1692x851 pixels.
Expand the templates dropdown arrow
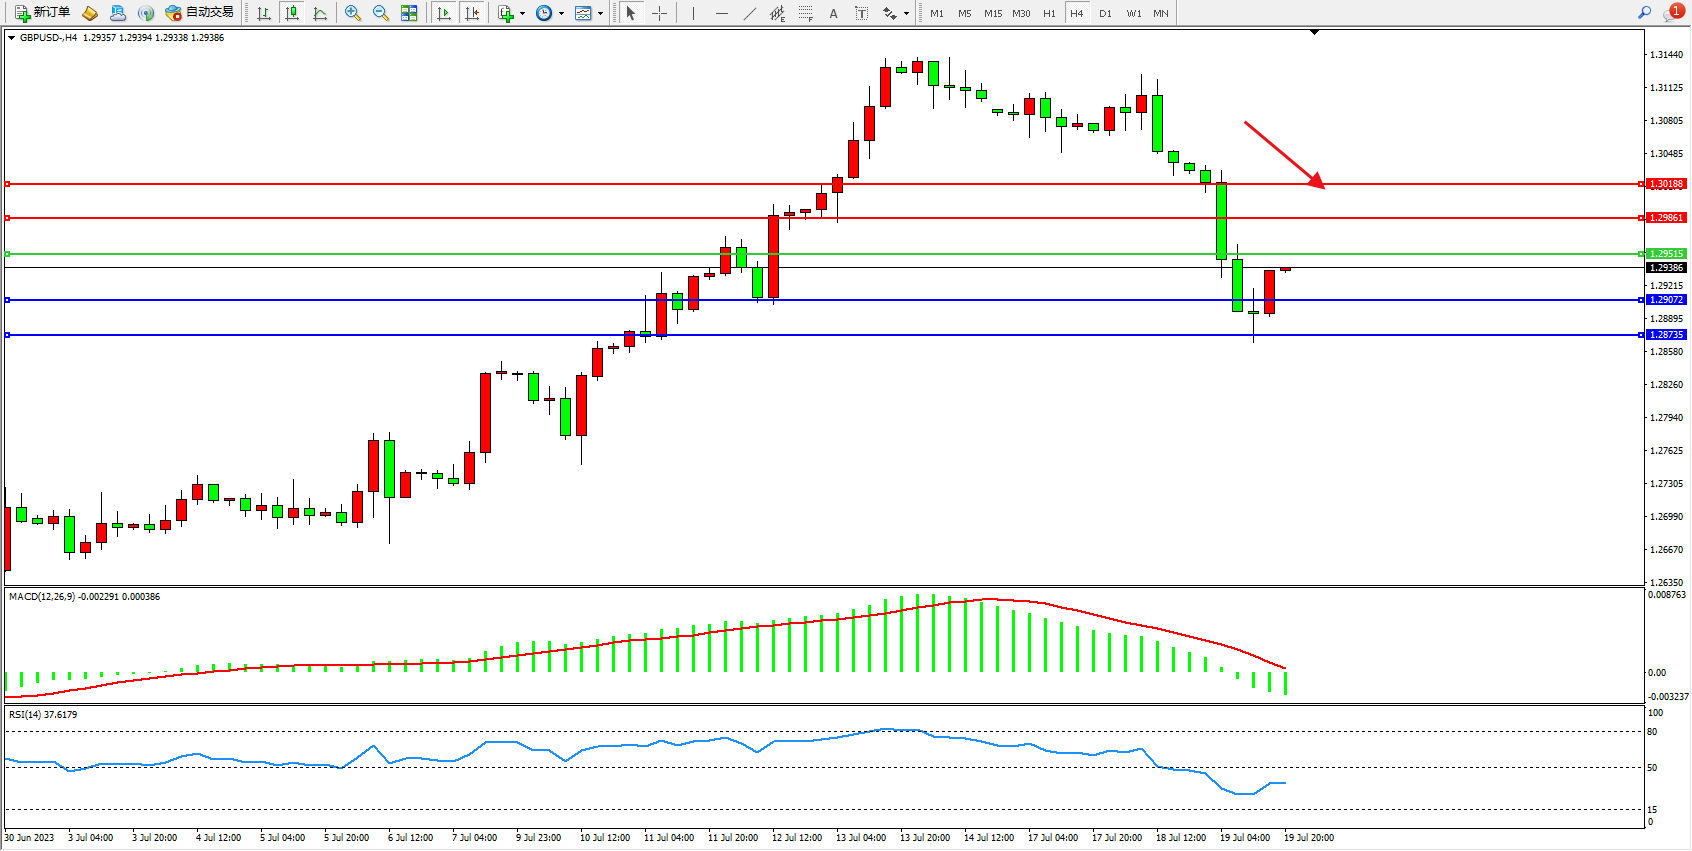tap(600, 14)
